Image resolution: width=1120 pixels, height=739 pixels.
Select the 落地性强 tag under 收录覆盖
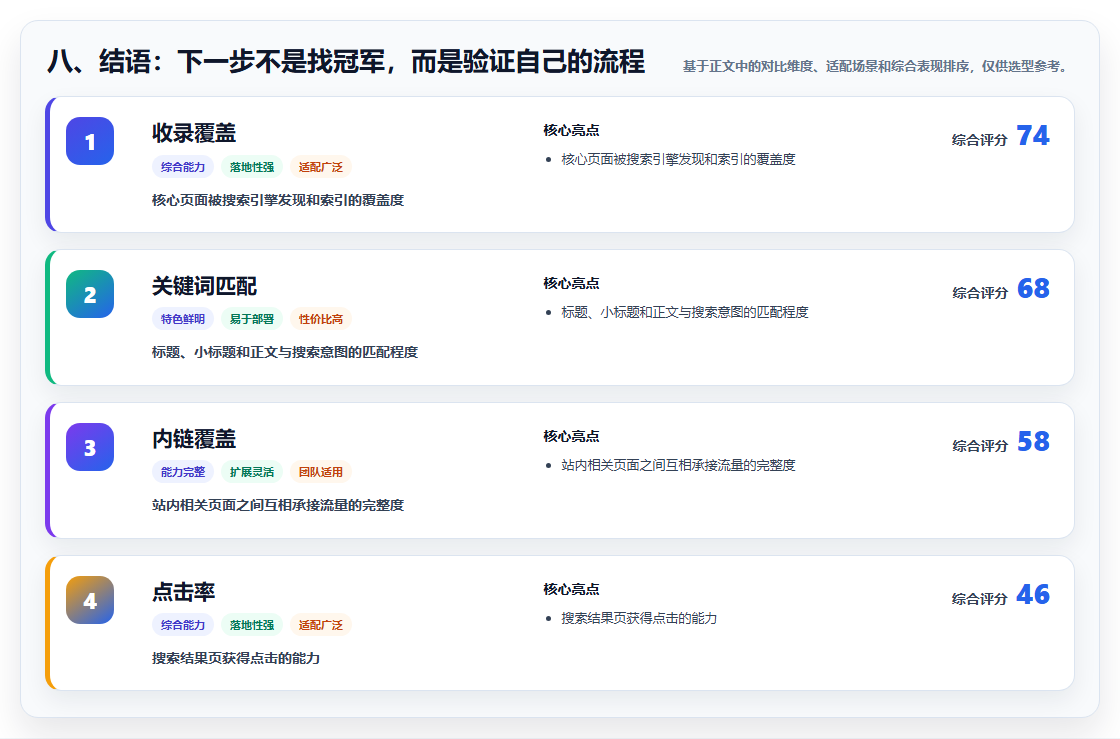pos(252,166)
